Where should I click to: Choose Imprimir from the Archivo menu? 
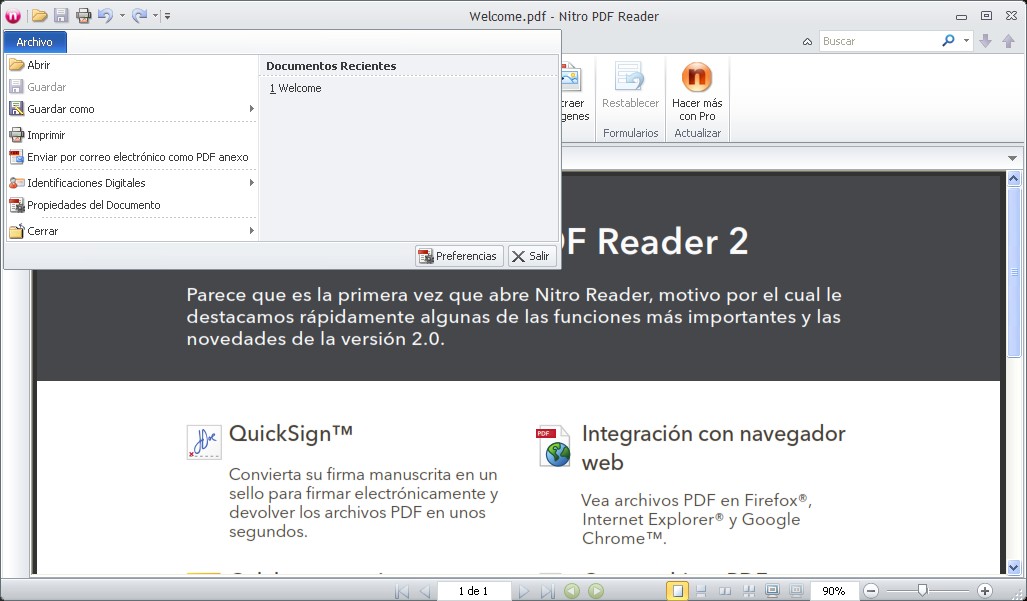132,135
